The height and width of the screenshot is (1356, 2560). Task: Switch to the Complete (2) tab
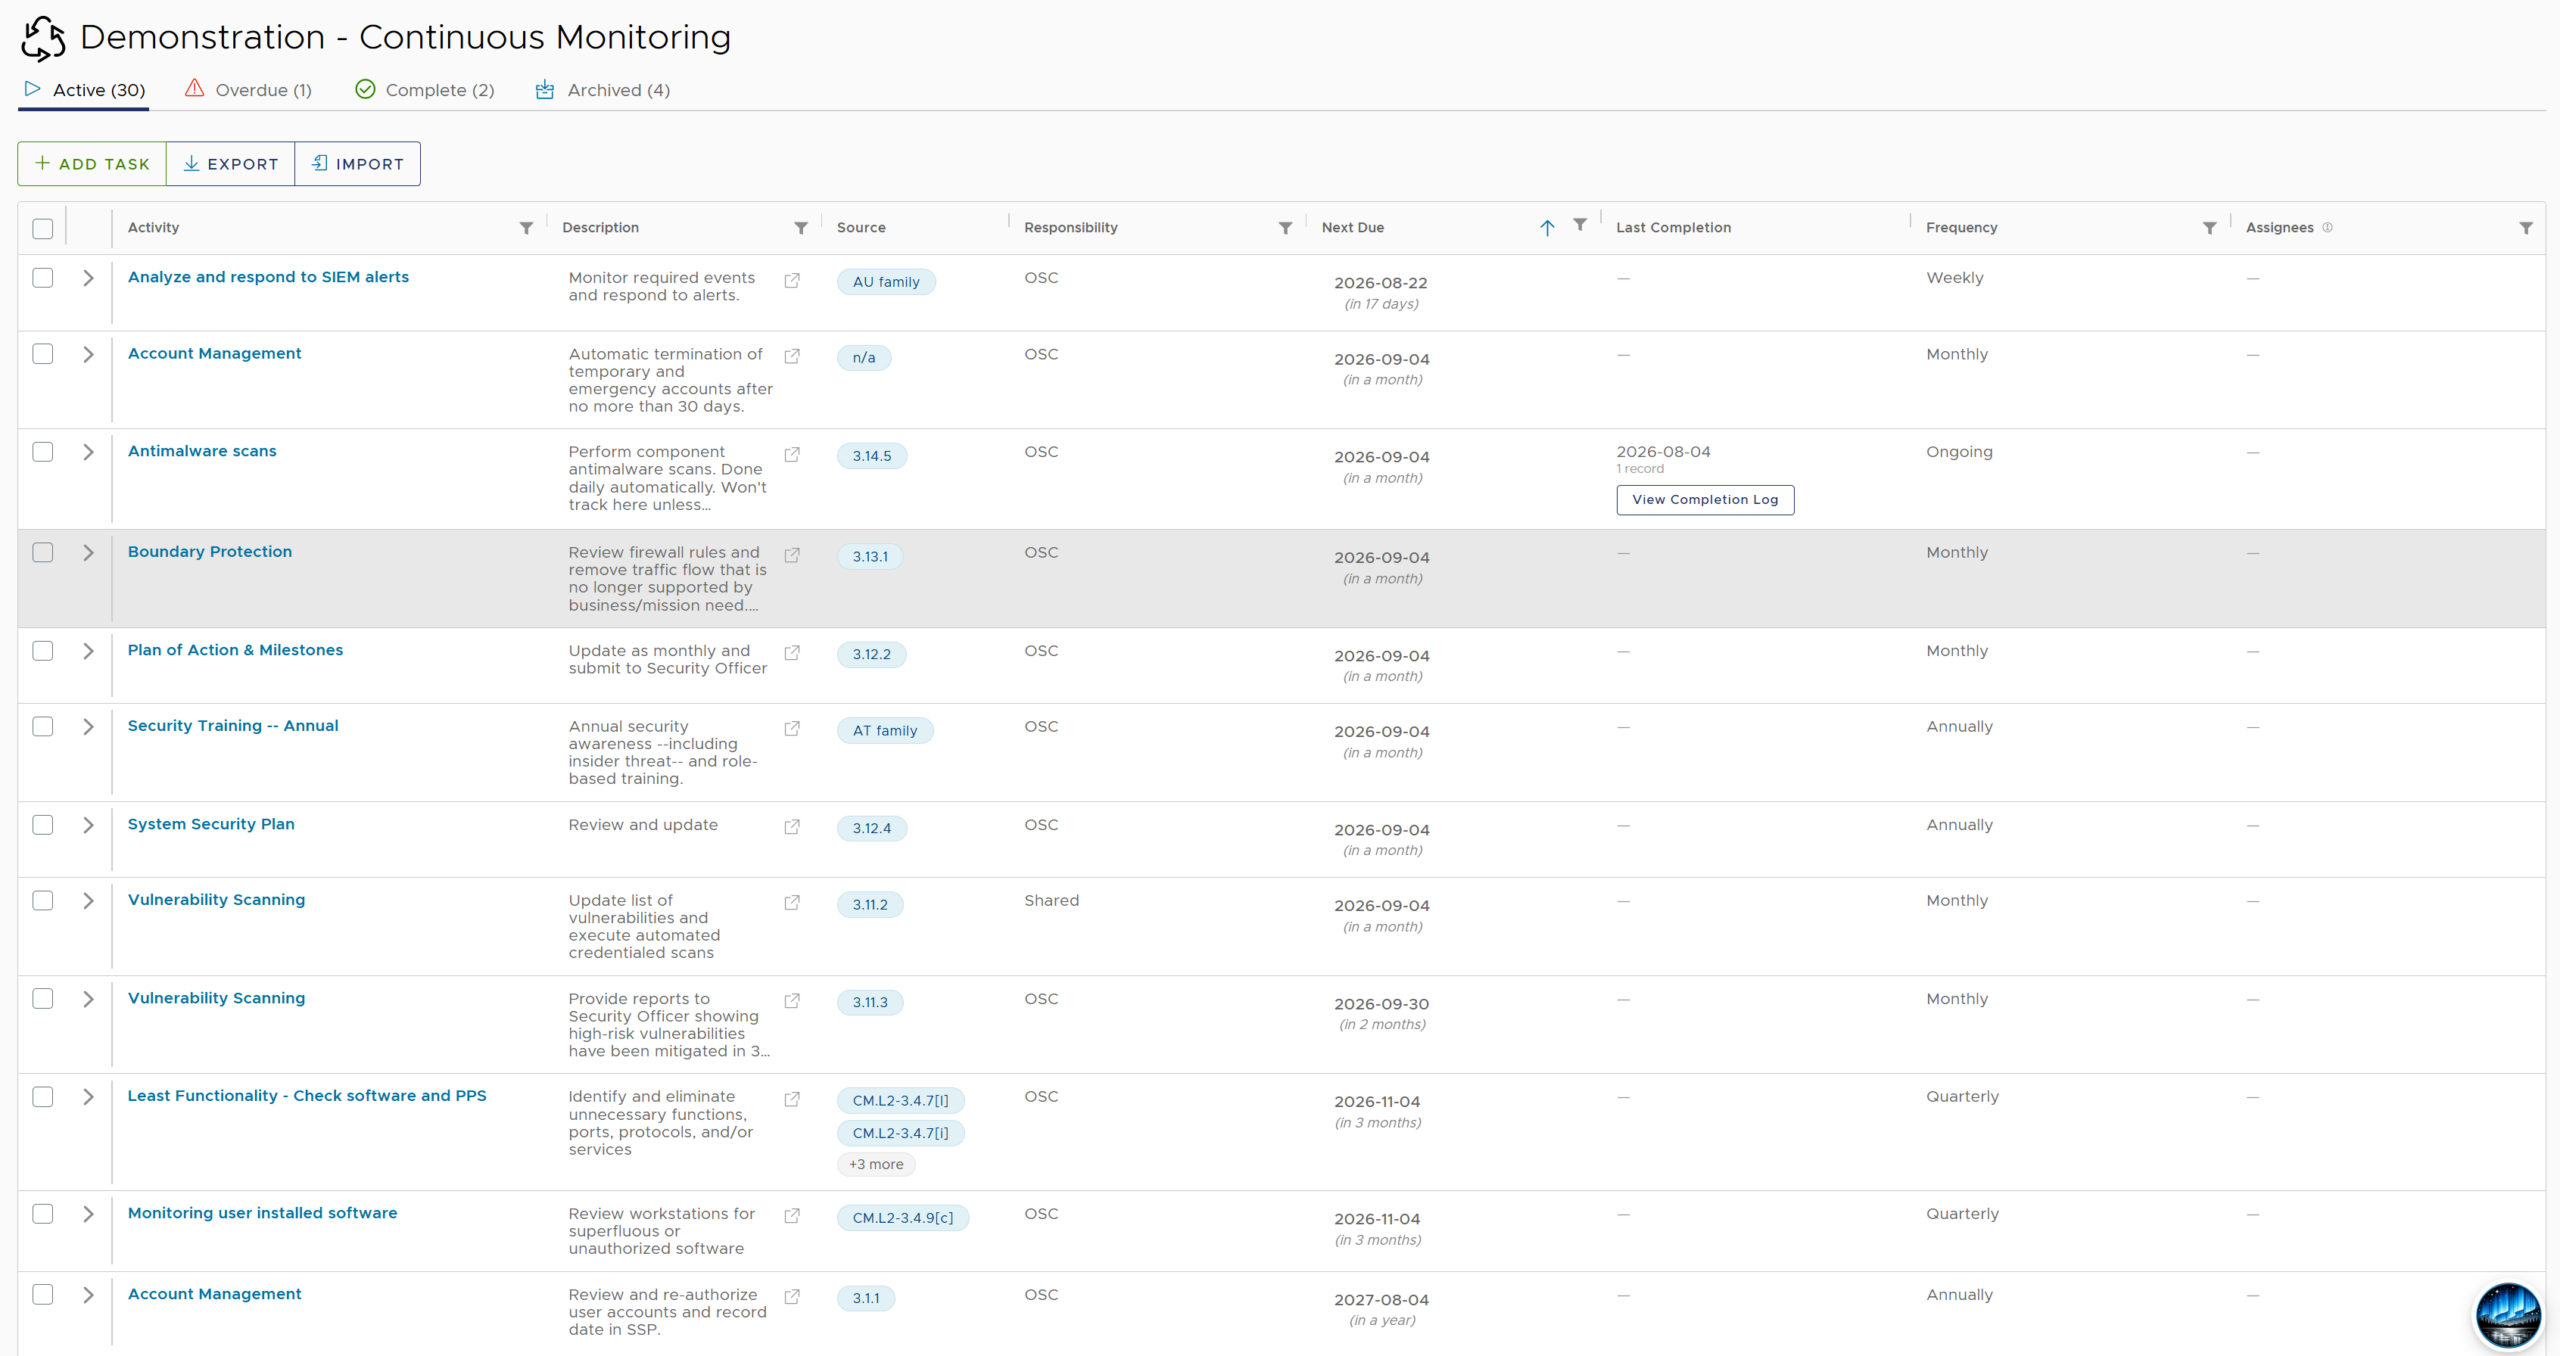pos(425,90)
